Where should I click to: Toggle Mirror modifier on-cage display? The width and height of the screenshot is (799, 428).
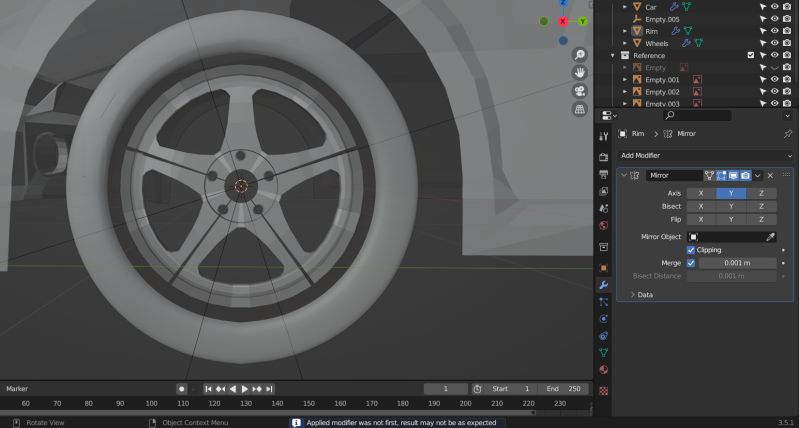(x=709, y=175)
